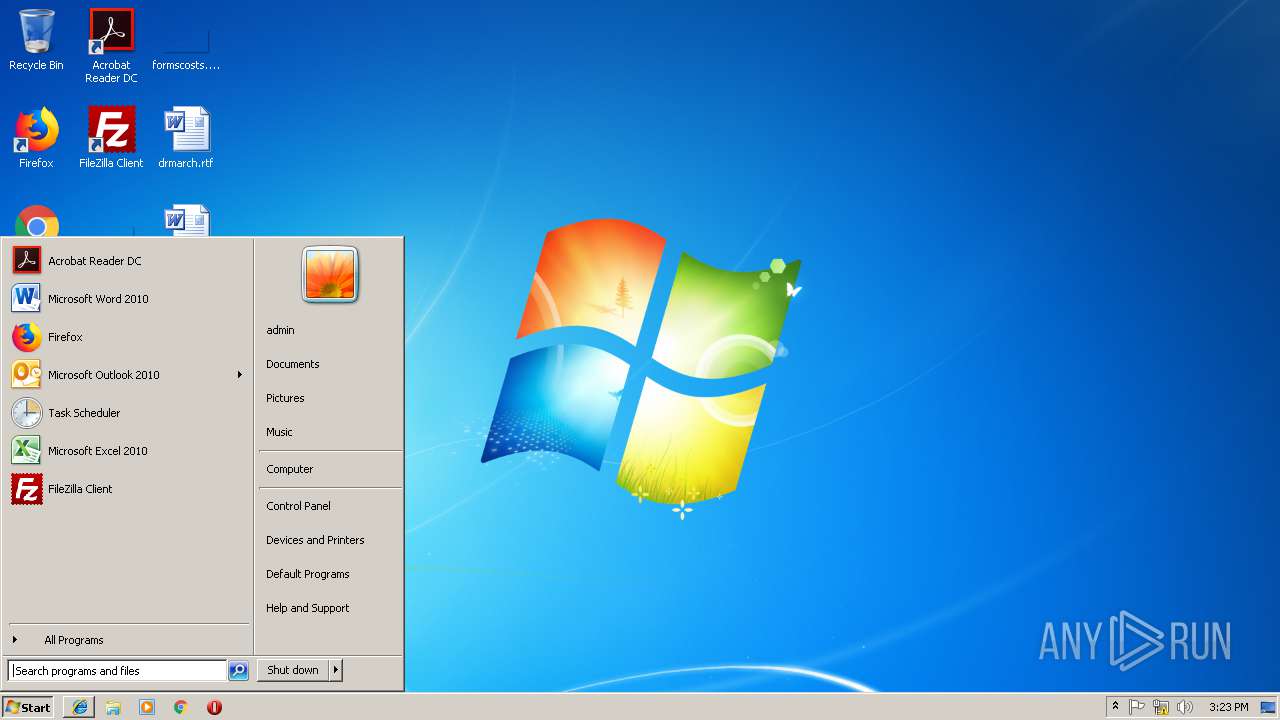This screenshot has width=1280, height=720.
Task: Open Chrome from the taskbar
Action: 180,707
